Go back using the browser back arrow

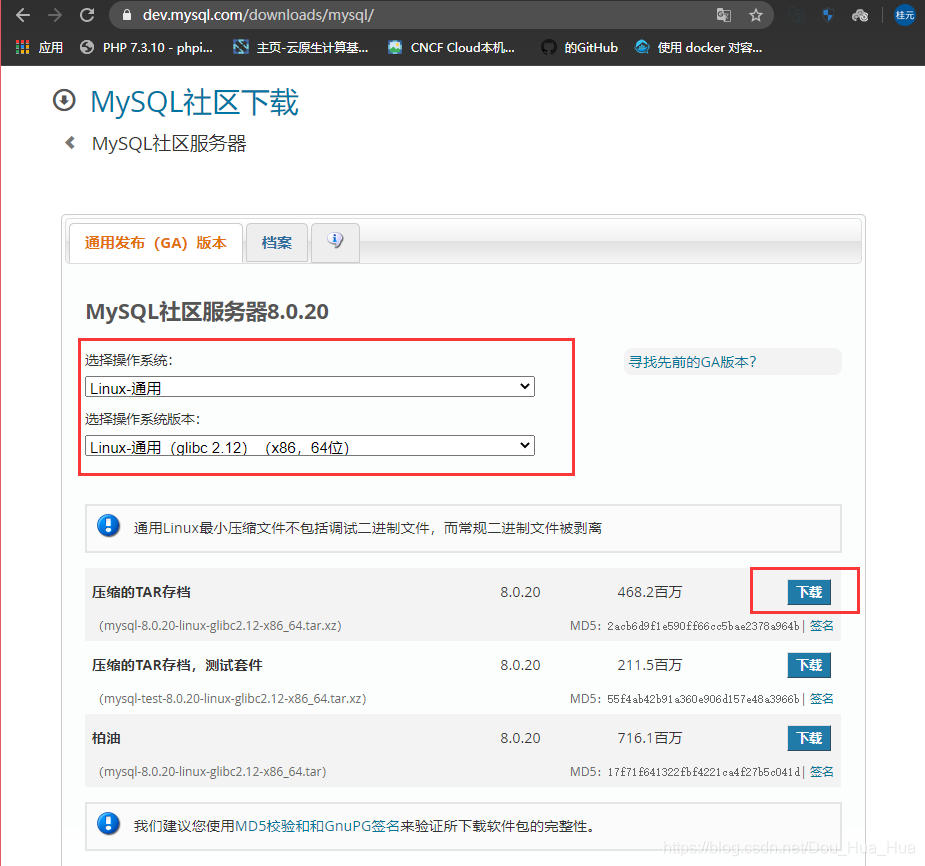(x=23, y=15)
